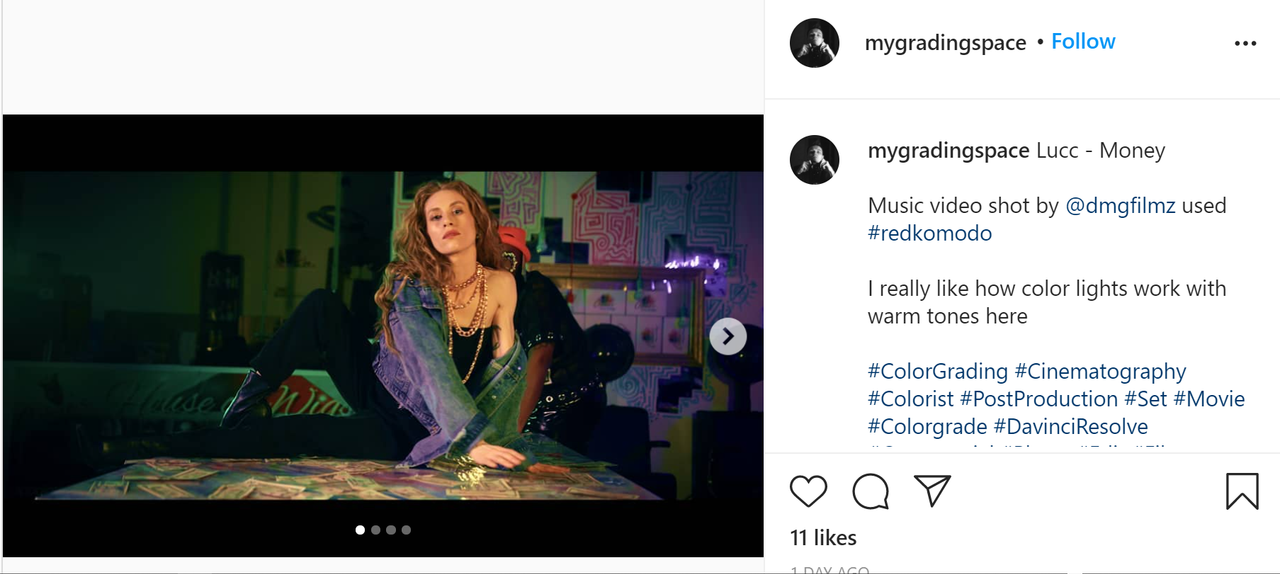The width and height of the screenshot is (1280, 574).
Task: Go to the next image with the arrow
Action: pos(728,336)
